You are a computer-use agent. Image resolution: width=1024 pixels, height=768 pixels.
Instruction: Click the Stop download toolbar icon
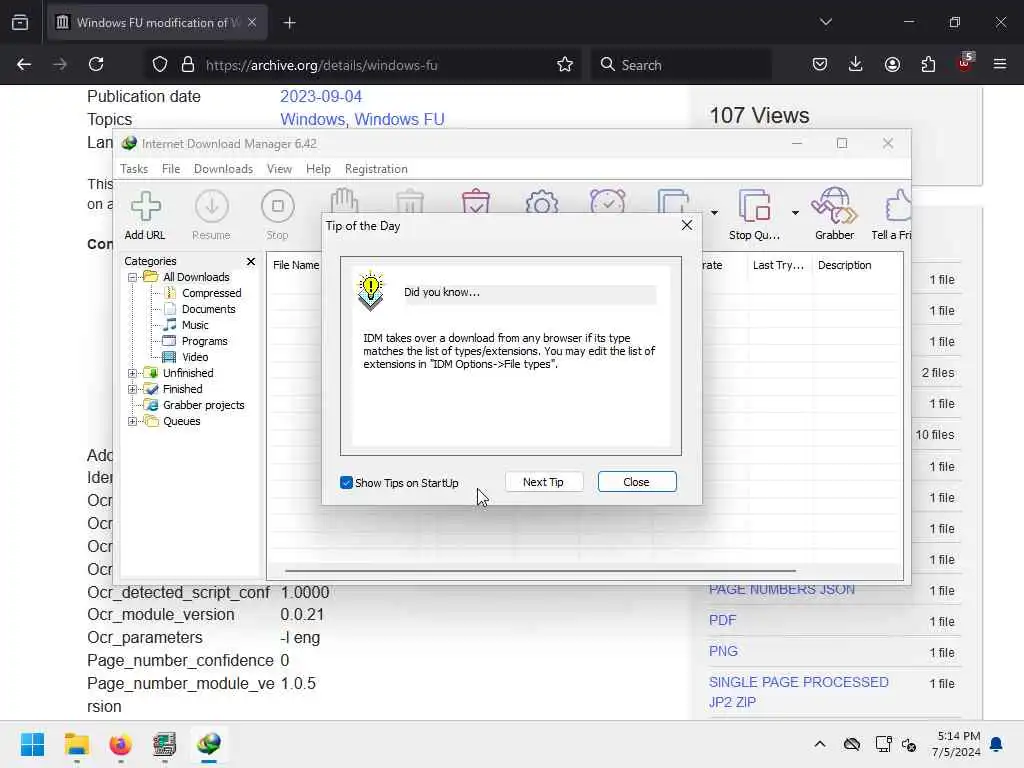[x=278, y=207]
